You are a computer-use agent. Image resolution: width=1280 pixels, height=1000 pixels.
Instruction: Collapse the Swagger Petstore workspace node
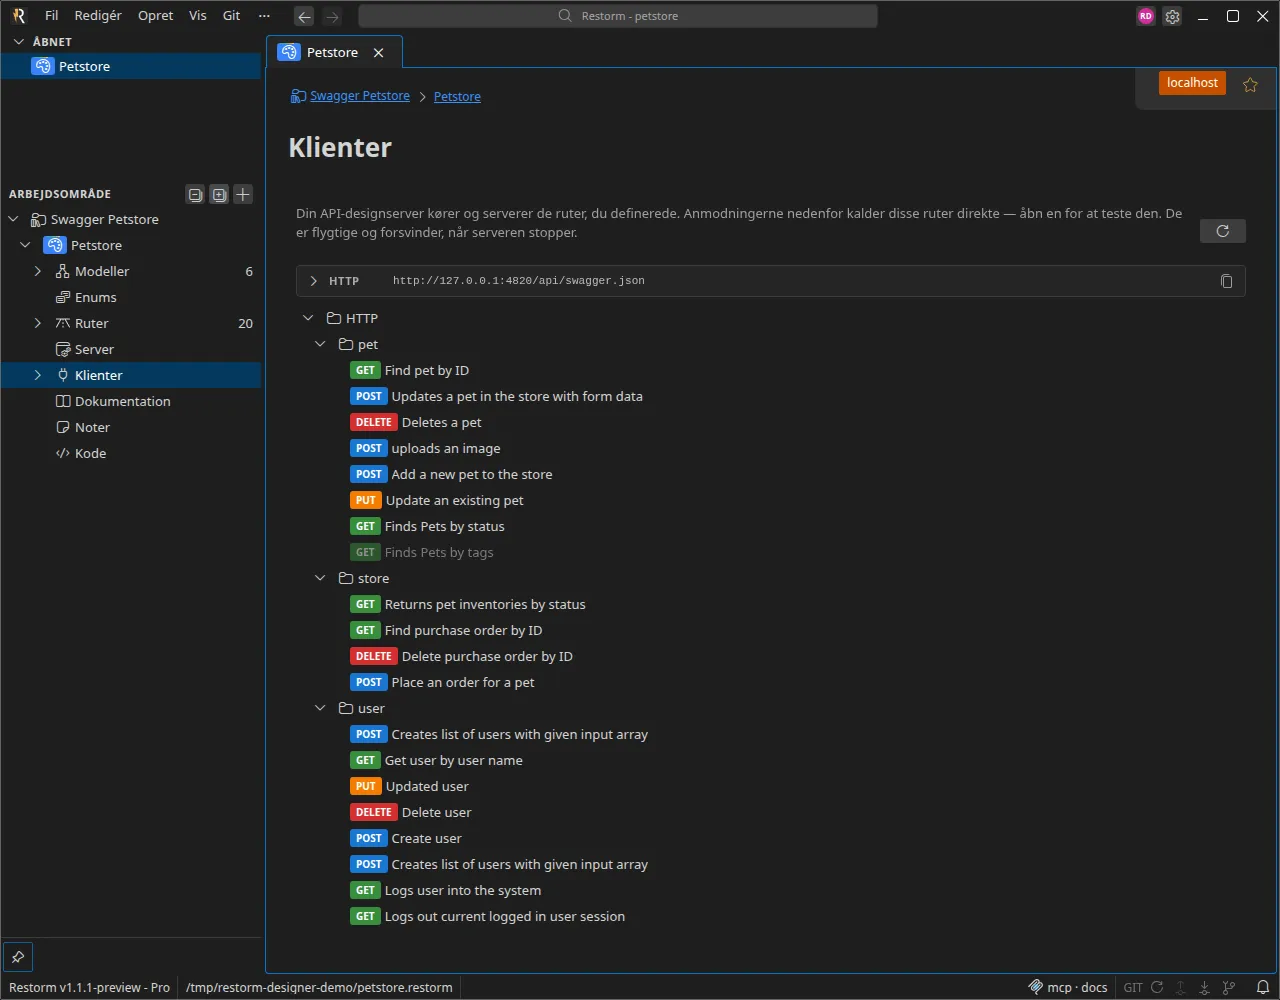click(x=14, y=219)
